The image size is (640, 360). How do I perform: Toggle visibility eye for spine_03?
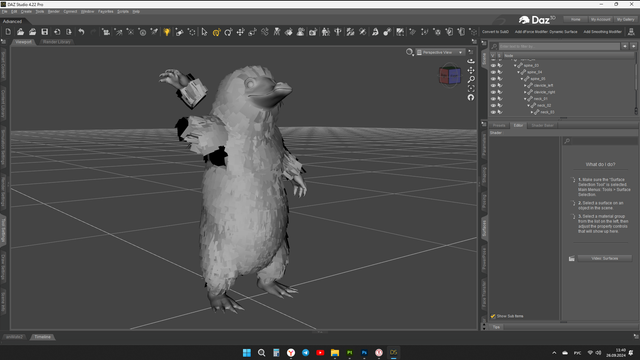[x=493, y=65]
